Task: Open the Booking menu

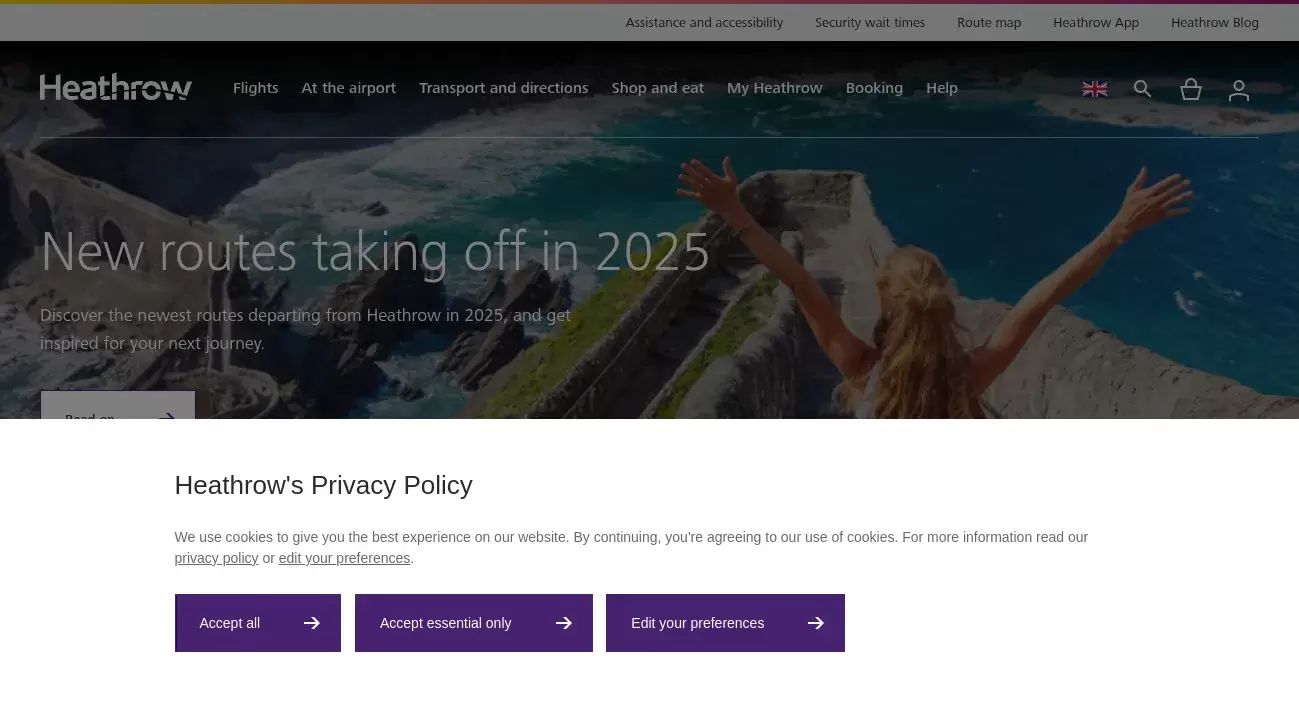Action: 874,88
